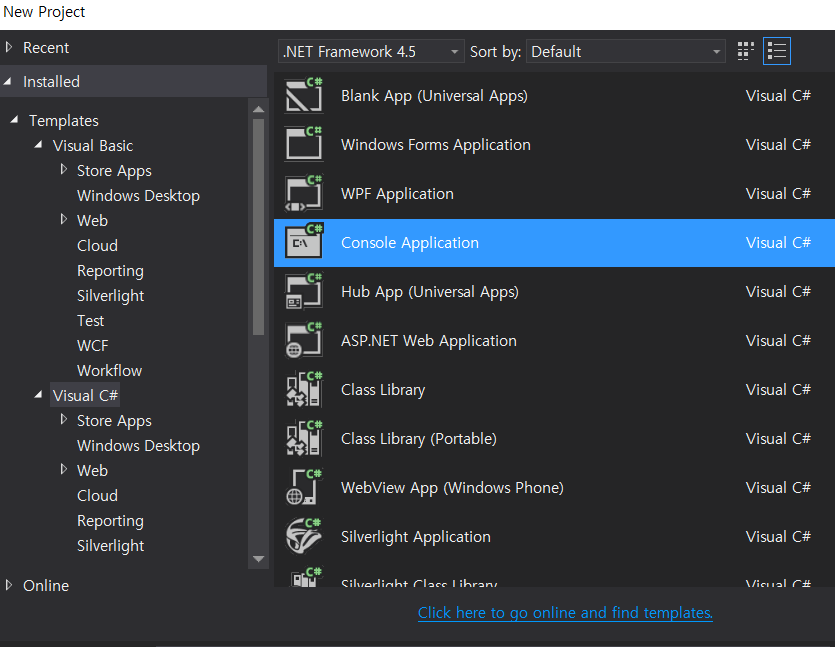Choose the Blank App (Universal Apps) template name
The width and height of the screenshot is (835, 647).
[435, 96]
